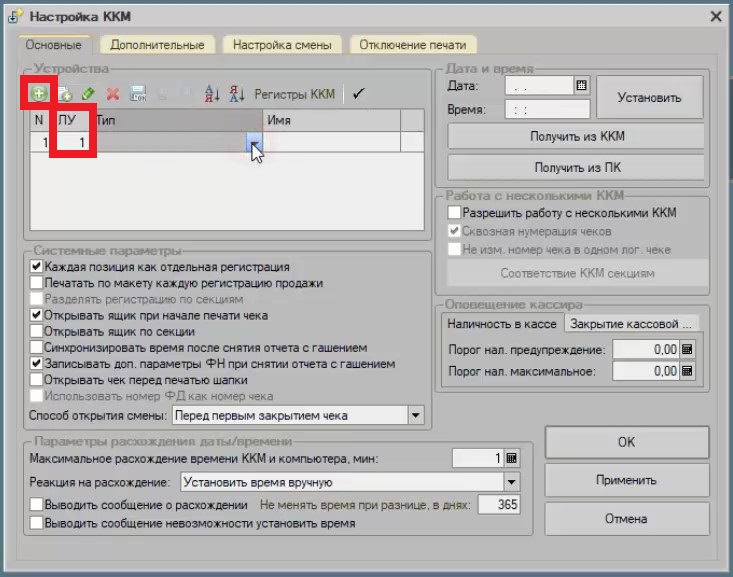Screen dimensions: 733x577
Task: Click the Получить из ККМ button
Action: [x=576, y=137]
